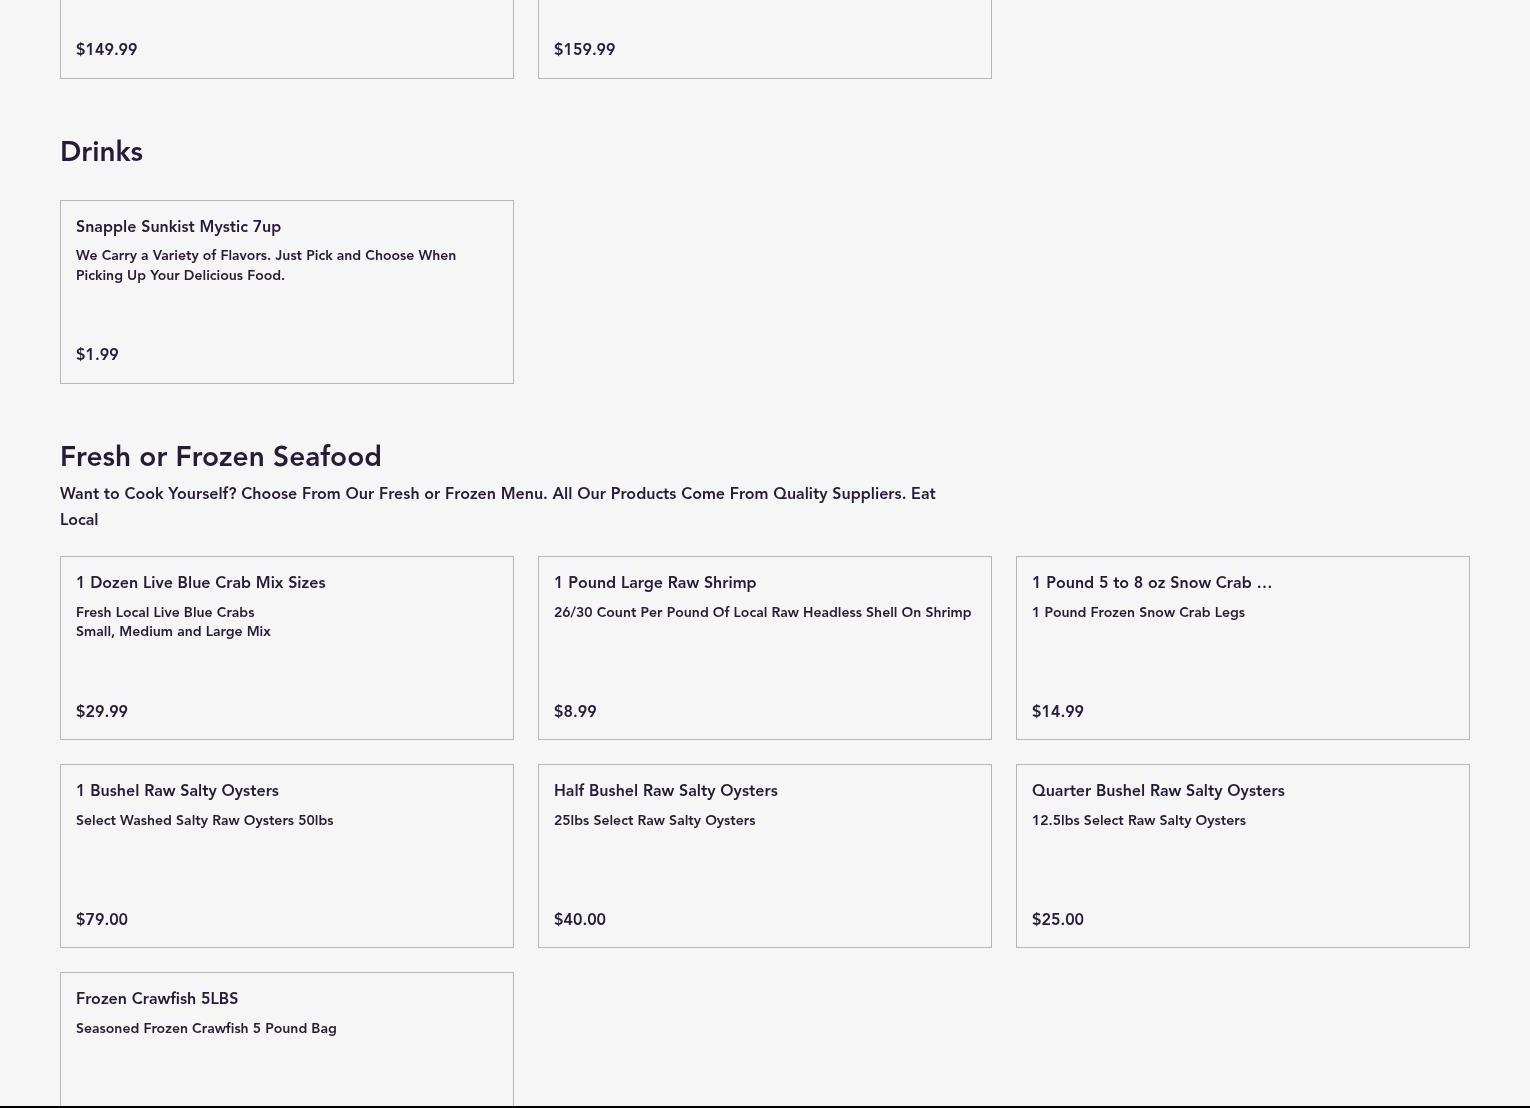Click Seasoned Frozen Crawfish description text

[x=206, y=1029]
